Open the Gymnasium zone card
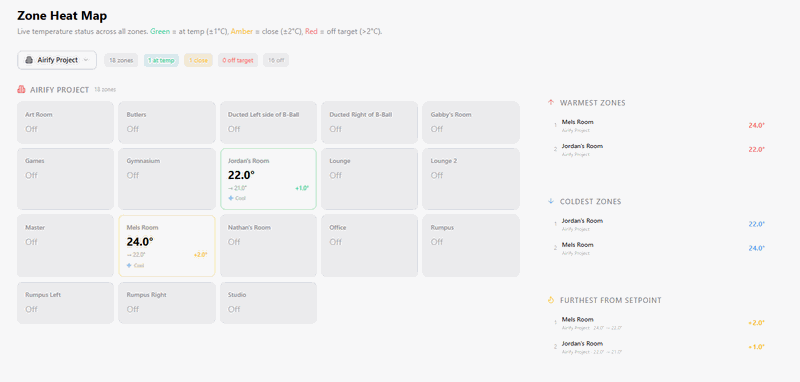The width and height of the screenshot is (800, 382). point(167,179)
